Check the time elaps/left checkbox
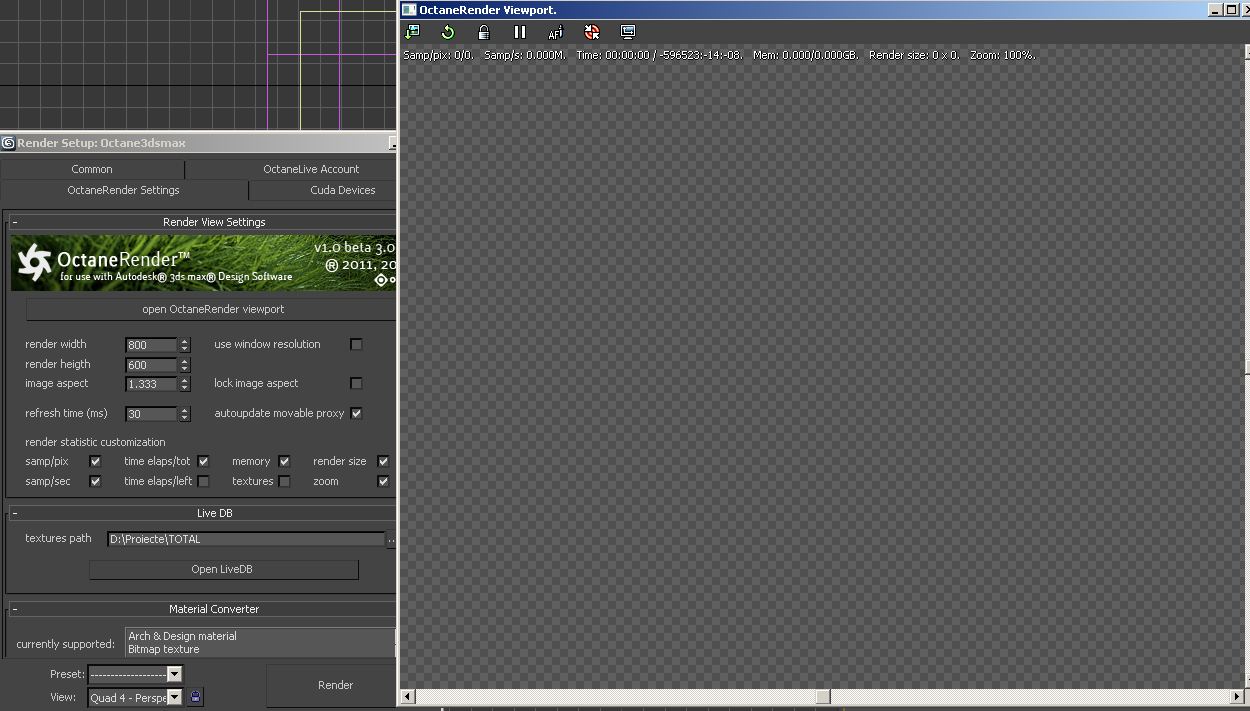This screenshot has width=1250, height=711. (203, 481)
